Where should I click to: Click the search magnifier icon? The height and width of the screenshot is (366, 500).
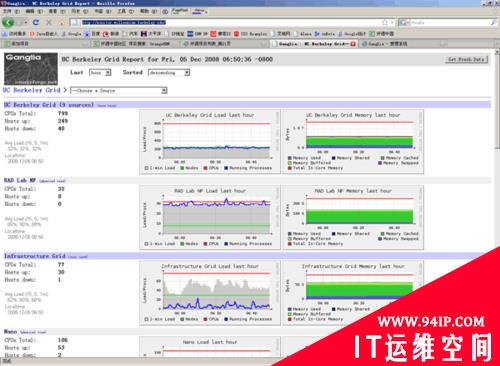coord(493,22)
